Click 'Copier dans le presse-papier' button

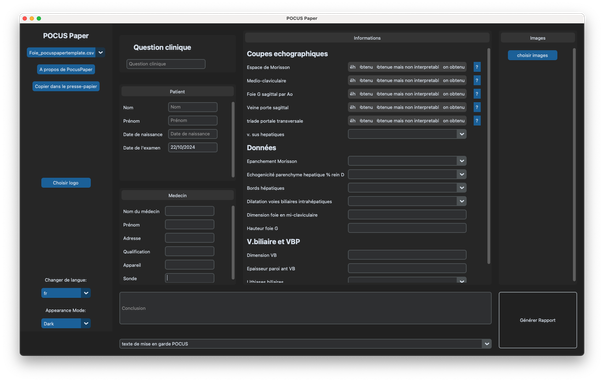pos(66,86)
